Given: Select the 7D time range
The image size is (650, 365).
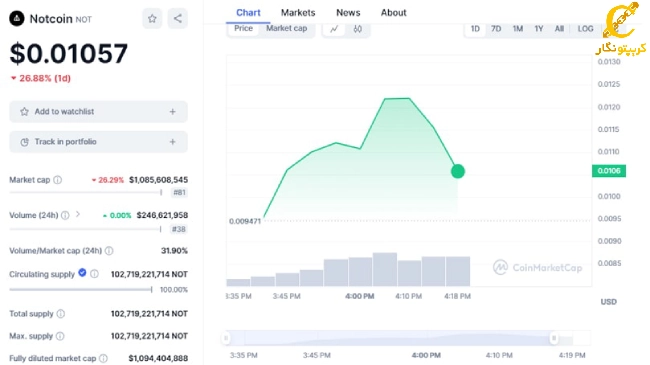Looking at the screenshot, I should point(496,29).
